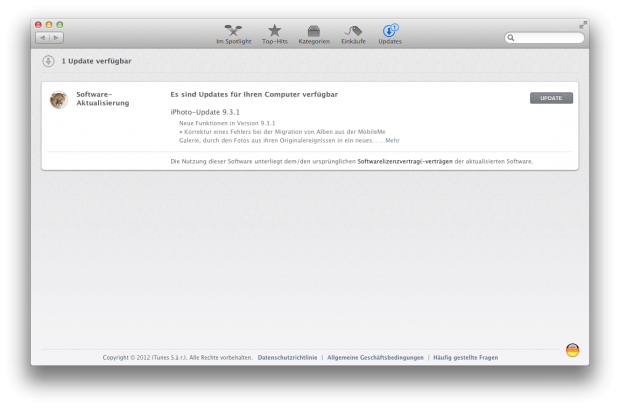Open the Softwarelizenzvertrag(-verträgen) link
The image size is (620, 408).
405,161
